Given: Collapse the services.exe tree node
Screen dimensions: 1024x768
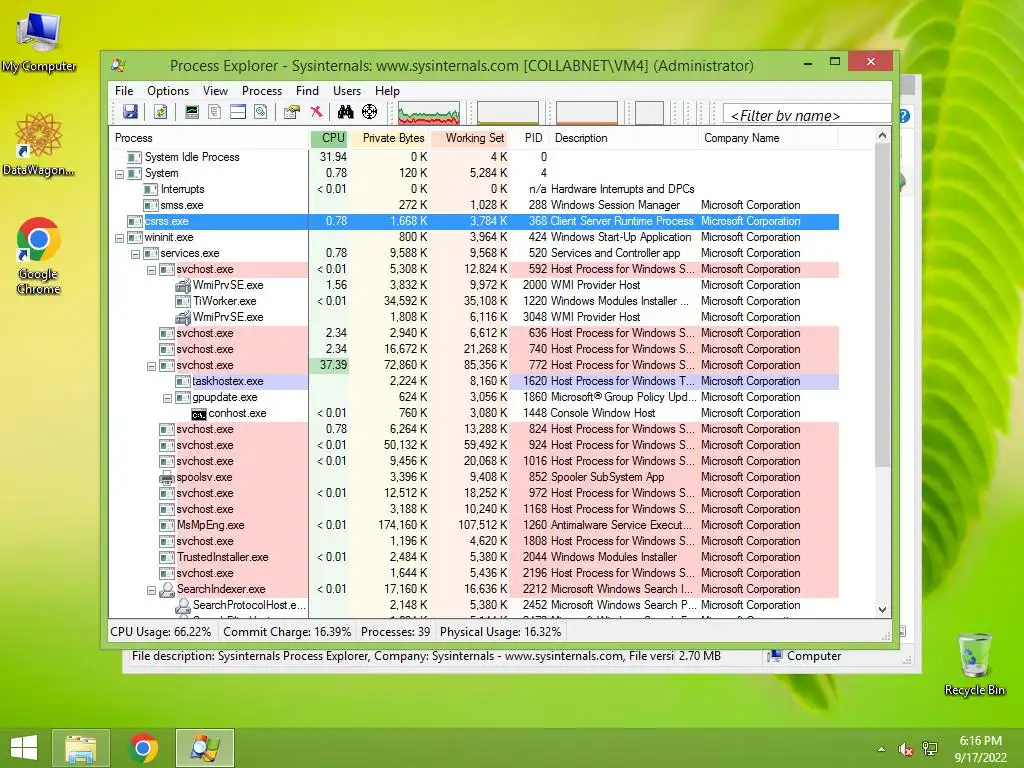Looking at the screenshot, I should tap(135, 254).
